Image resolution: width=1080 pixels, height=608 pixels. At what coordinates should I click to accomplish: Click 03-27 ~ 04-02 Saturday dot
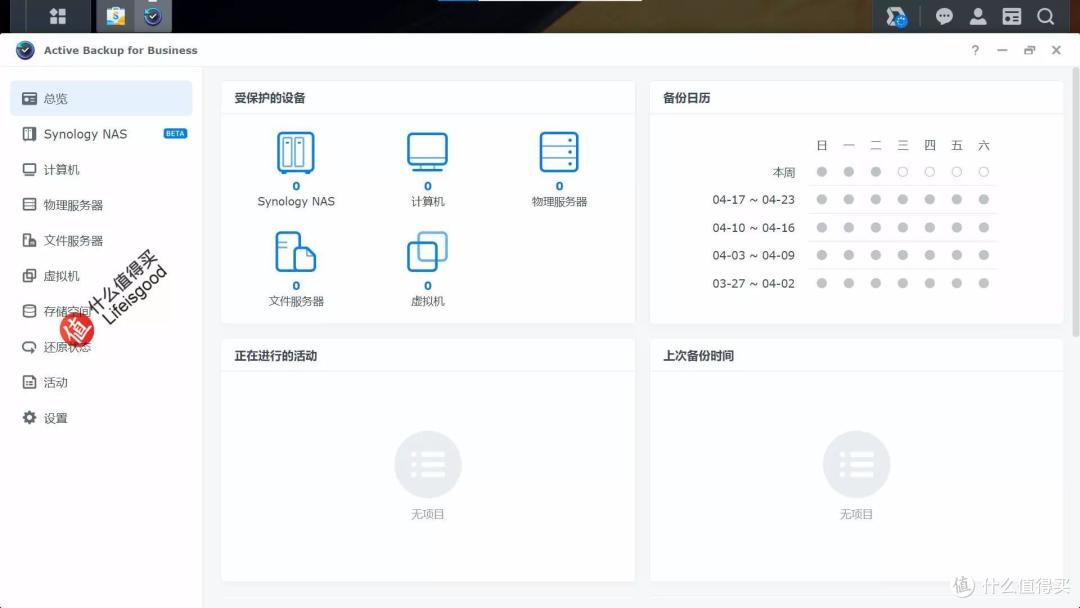pyautogui.click(x=984, y=283)
